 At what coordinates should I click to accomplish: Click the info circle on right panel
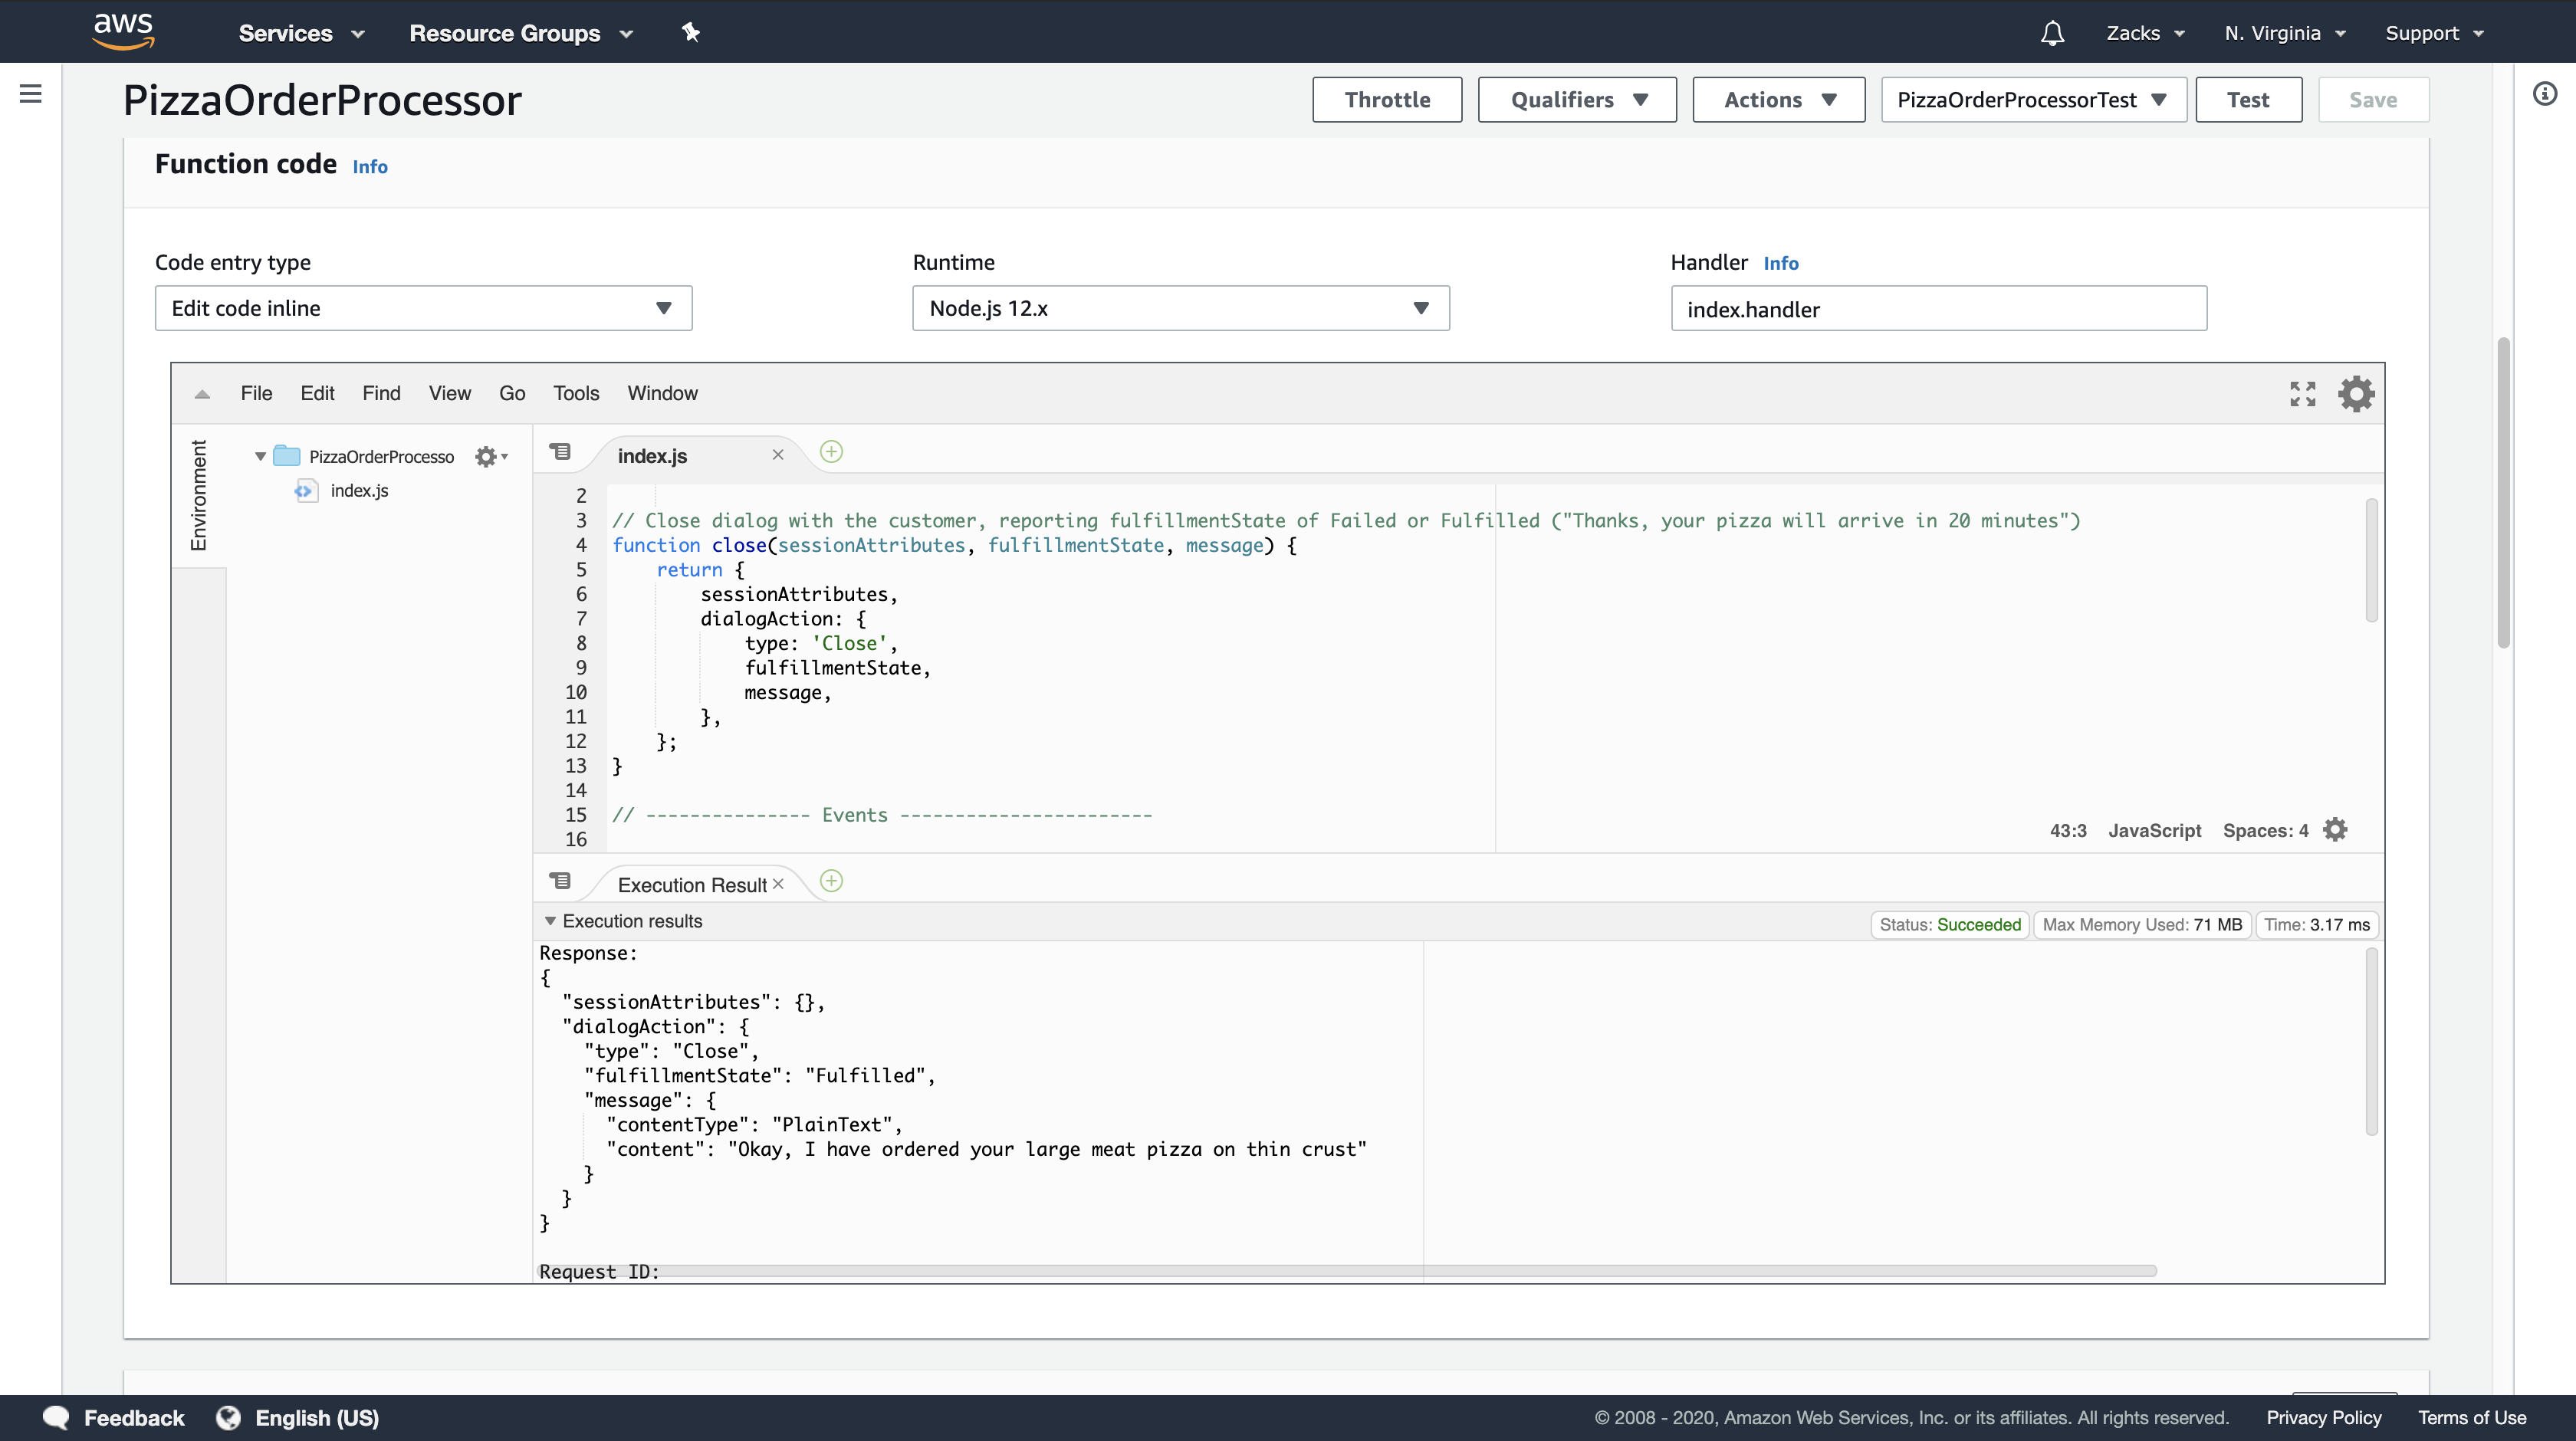(x=2545, y=94)
